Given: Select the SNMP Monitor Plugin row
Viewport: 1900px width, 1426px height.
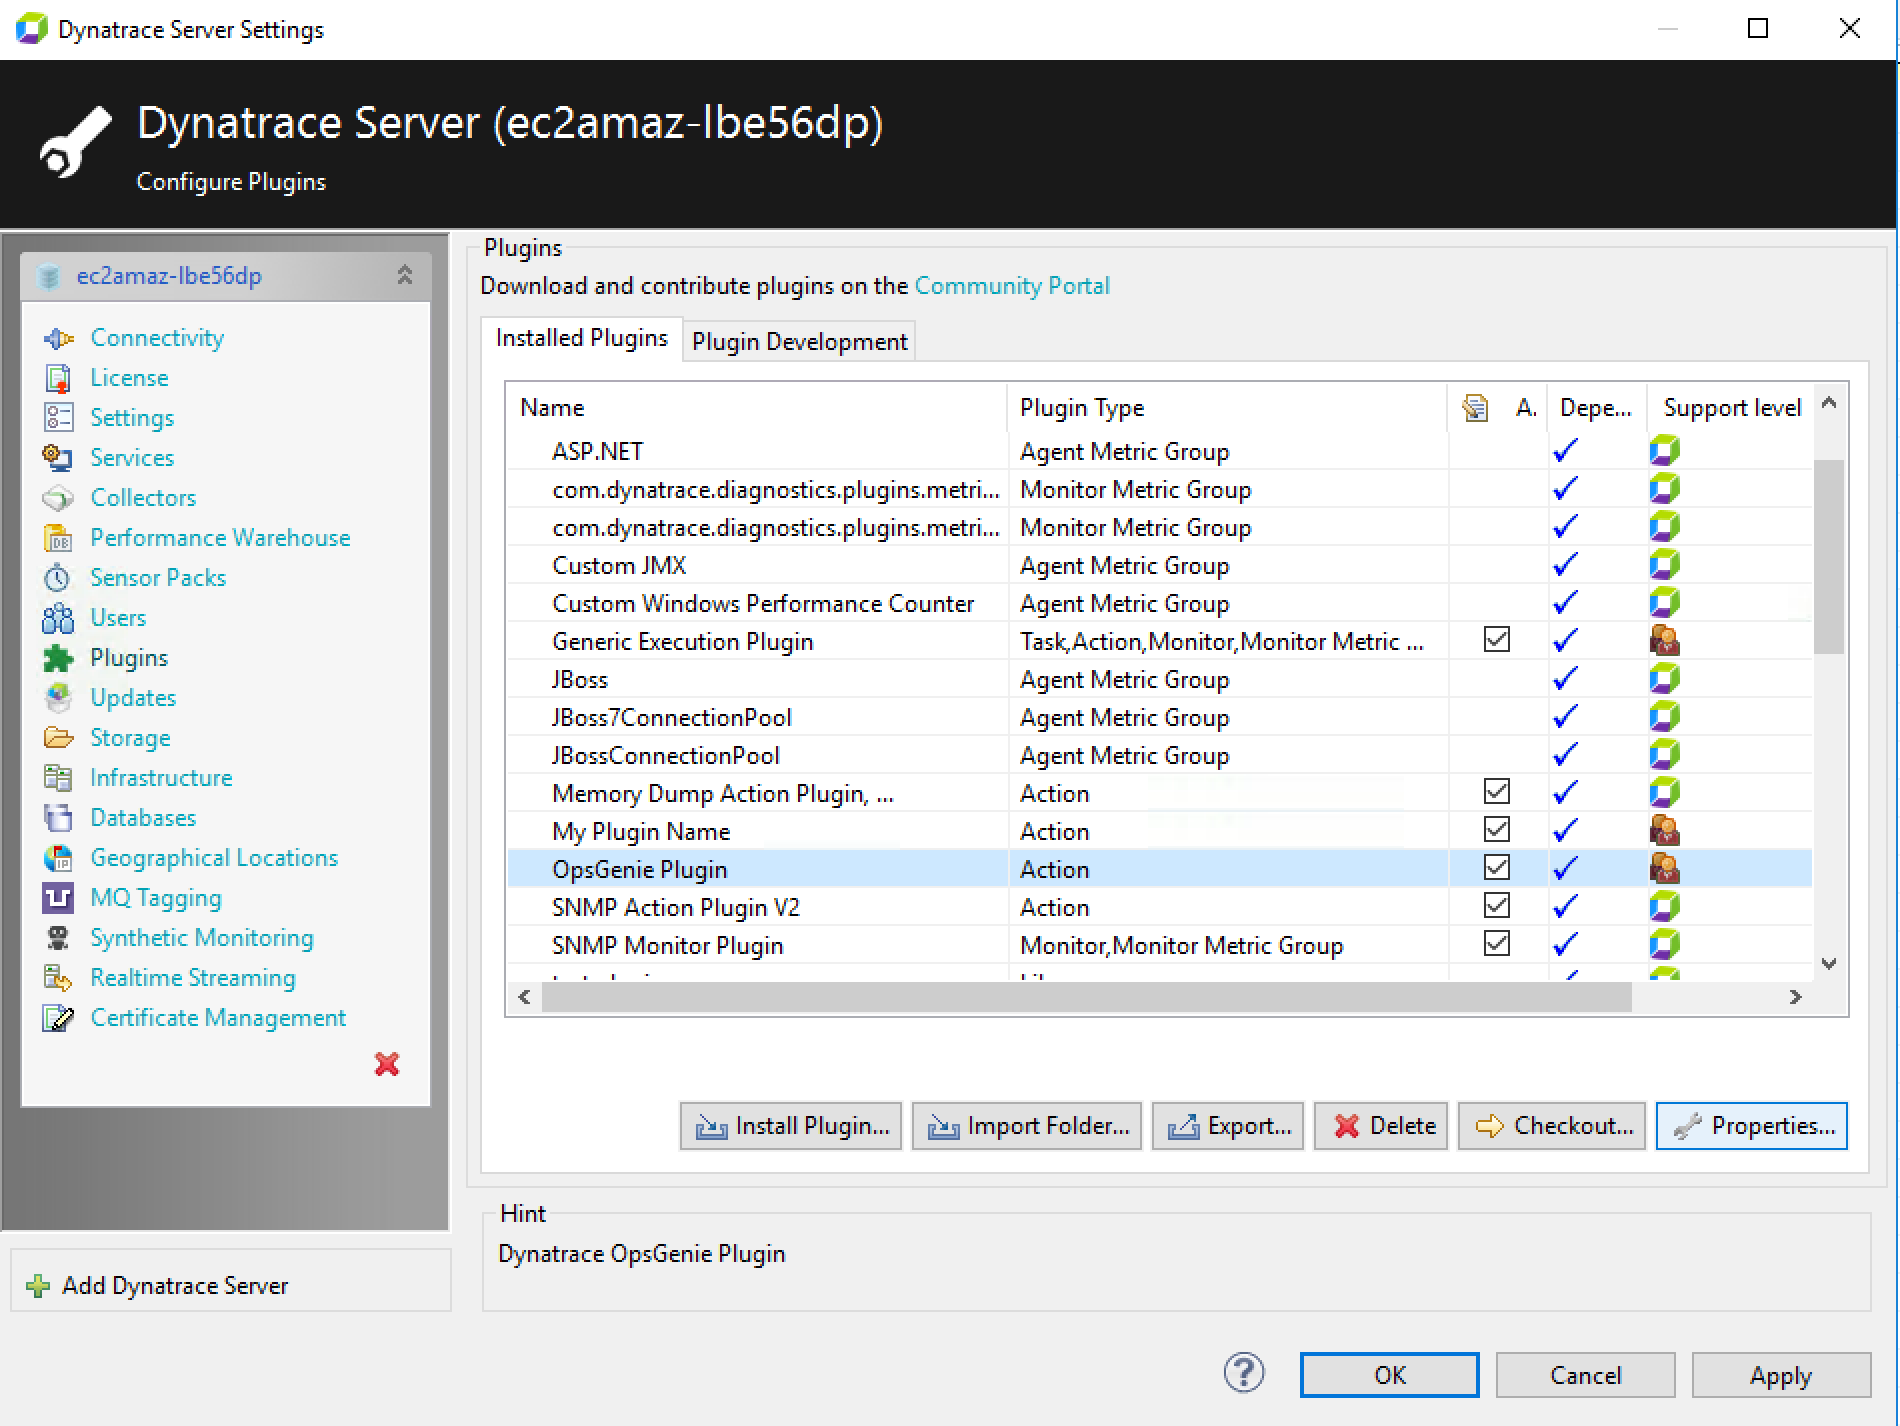Looking at the screenshot, I should (x=1160, y=945).
